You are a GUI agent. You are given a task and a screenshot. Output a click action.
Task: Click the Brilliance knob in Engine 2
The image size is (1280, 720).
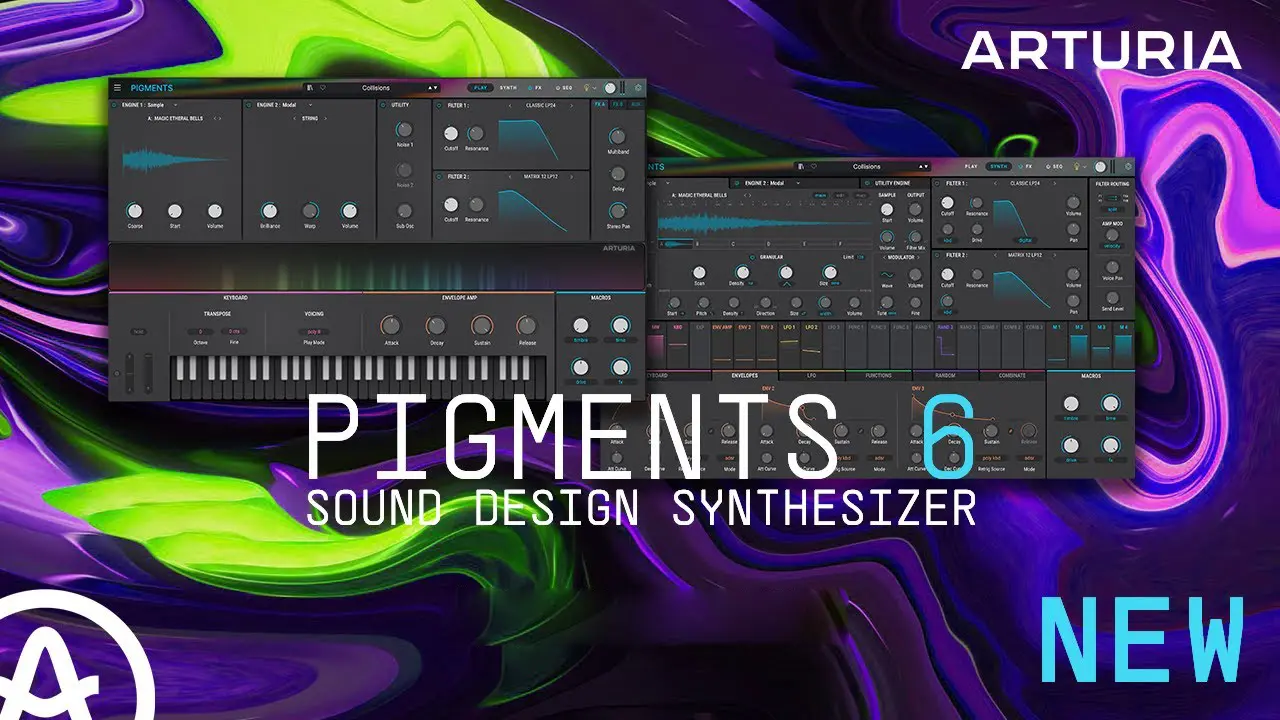268,211
